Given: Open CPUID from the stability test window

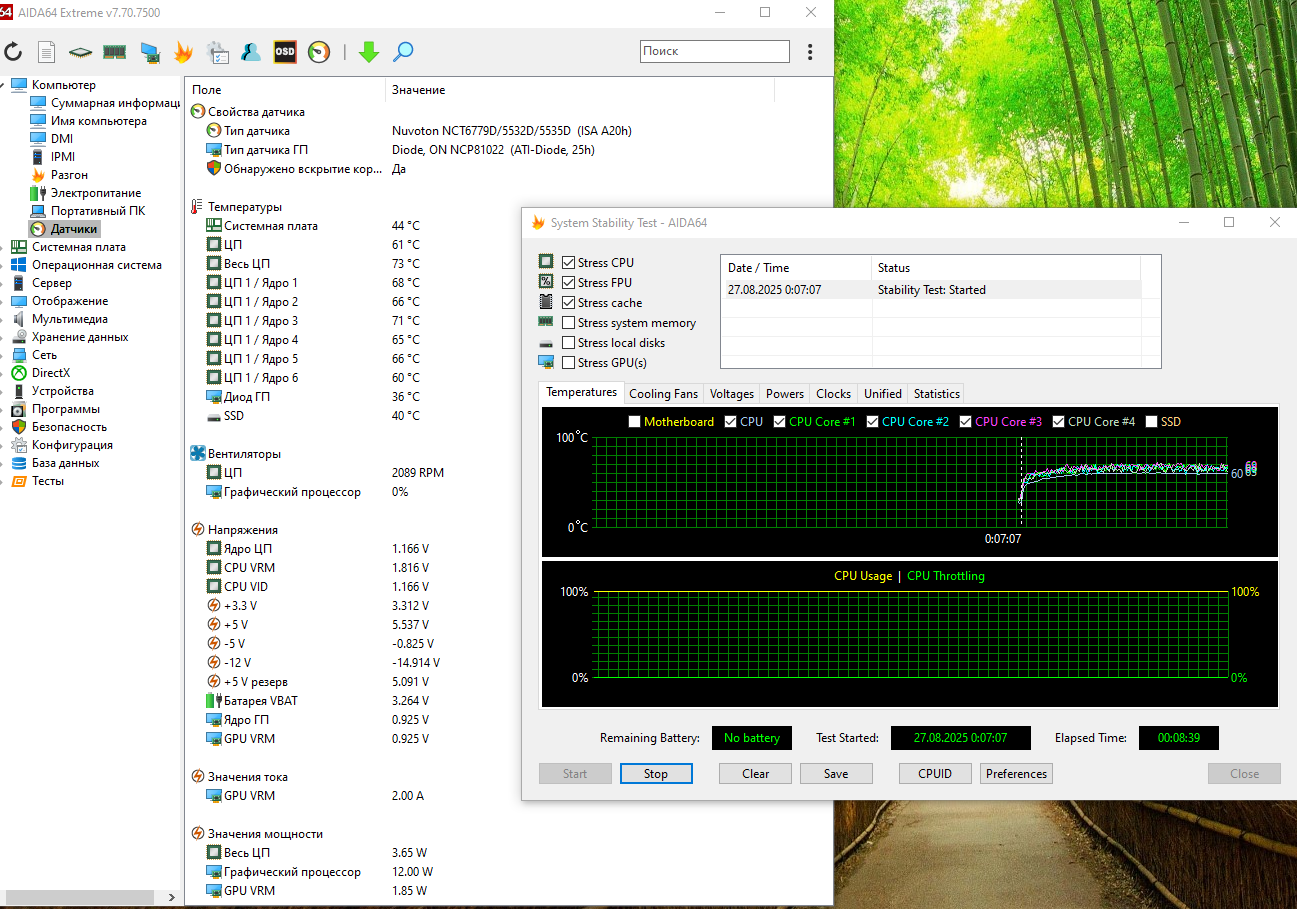Looking at the screenshot, I should click(935, 774).
